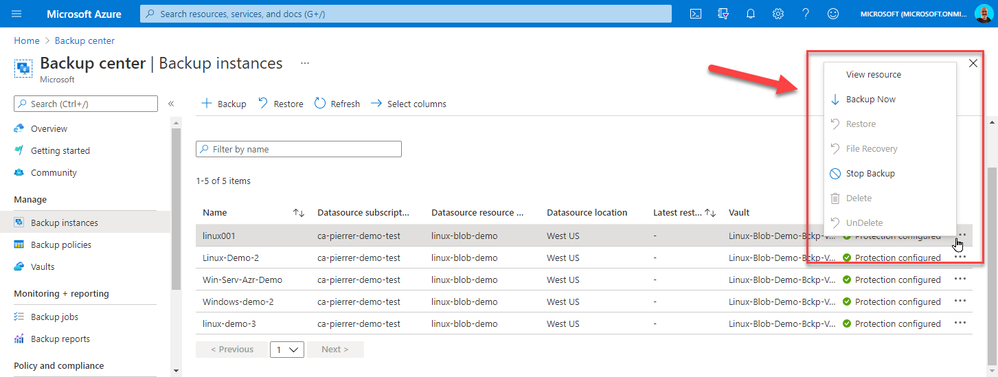
Task: Open Cloud Shell from the top bar
Action: coord(696,13)
